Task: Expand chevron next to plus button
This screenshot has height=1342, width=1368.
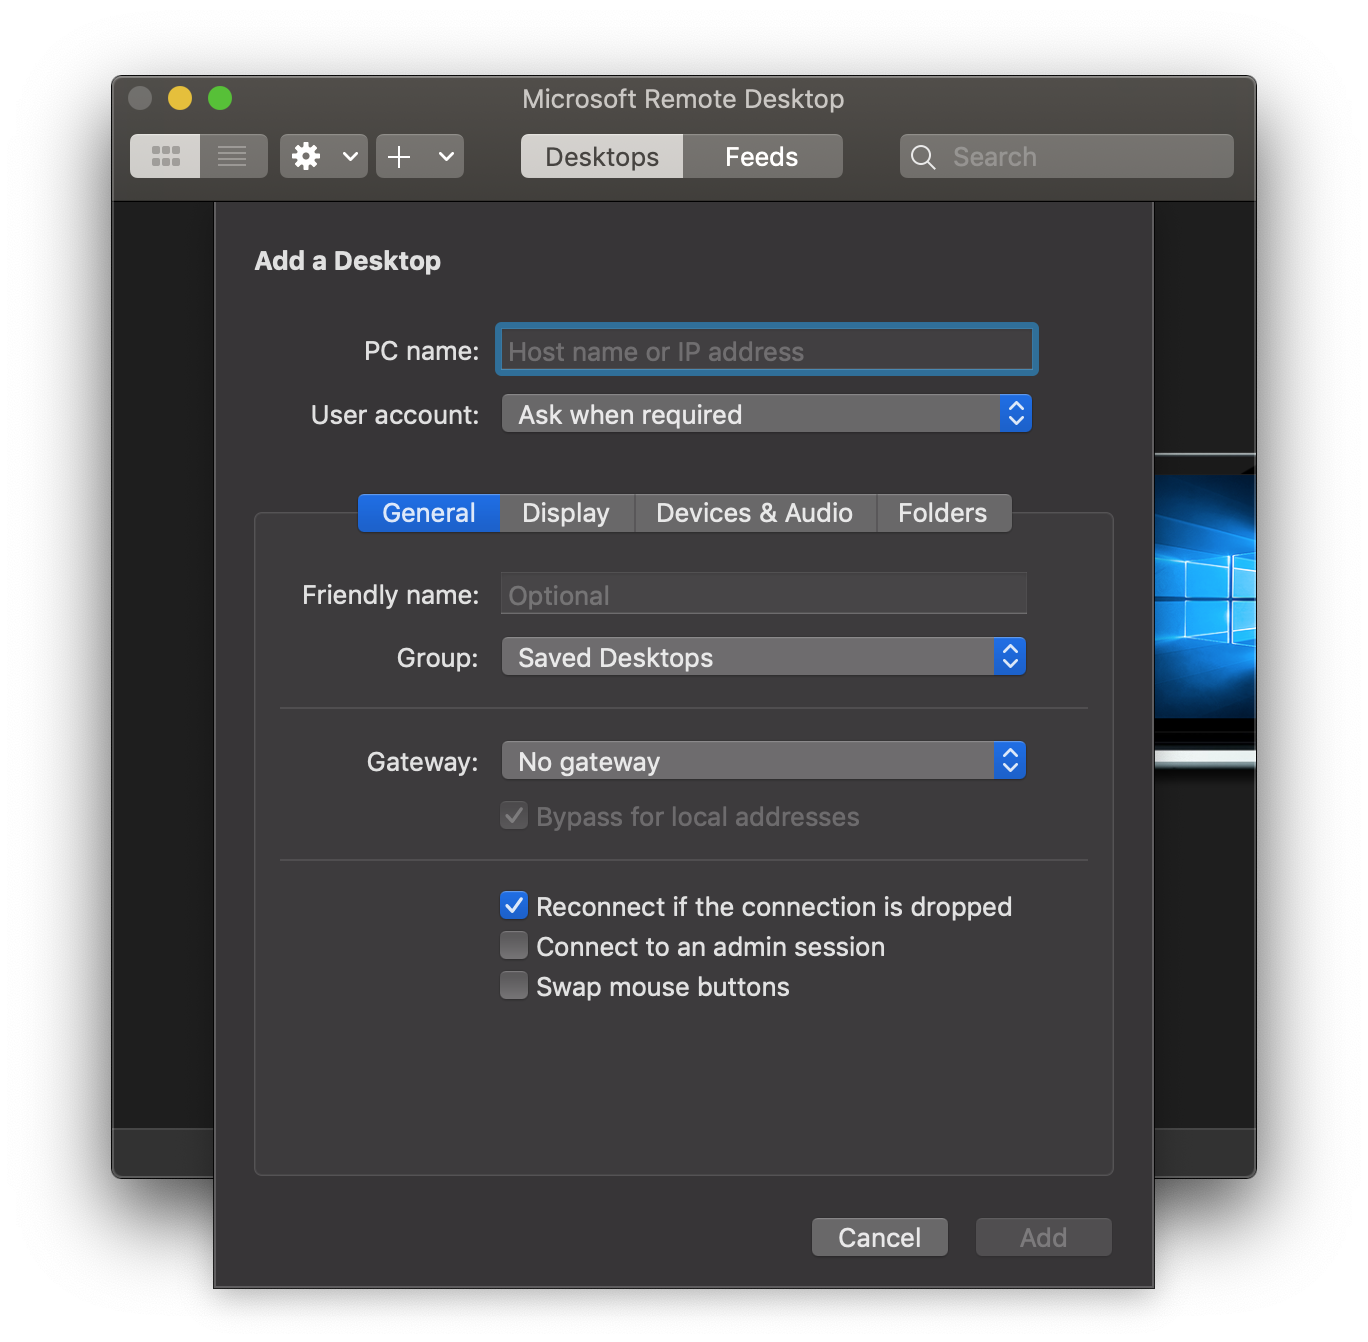Action: tap(446, 156)
